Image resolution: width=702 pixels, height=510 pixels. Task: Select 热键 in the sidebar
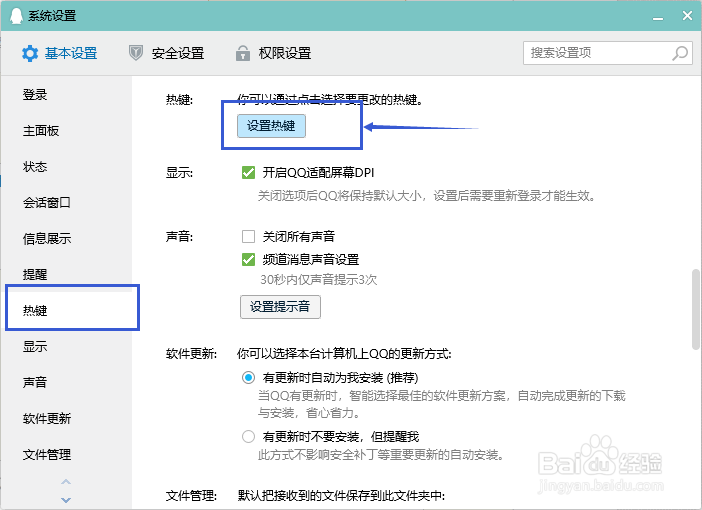point(35,310)
